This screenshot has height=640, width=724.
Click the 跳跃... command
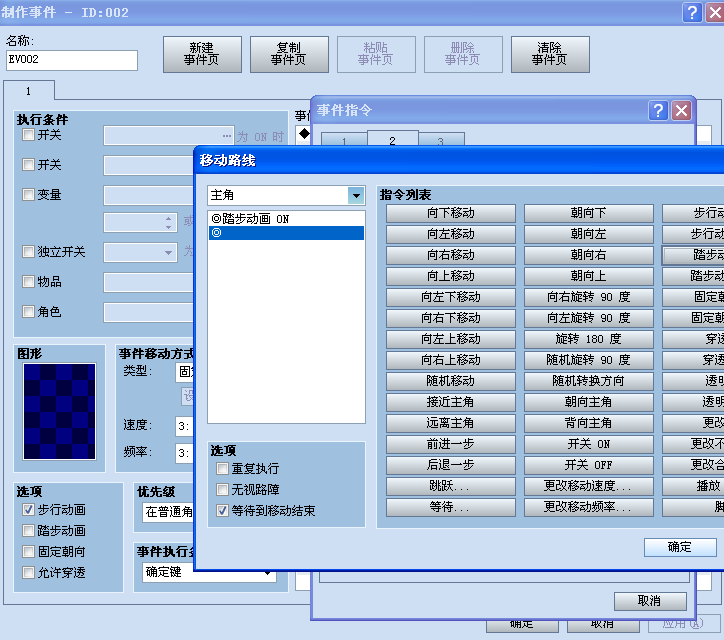[x=451, y=486]
